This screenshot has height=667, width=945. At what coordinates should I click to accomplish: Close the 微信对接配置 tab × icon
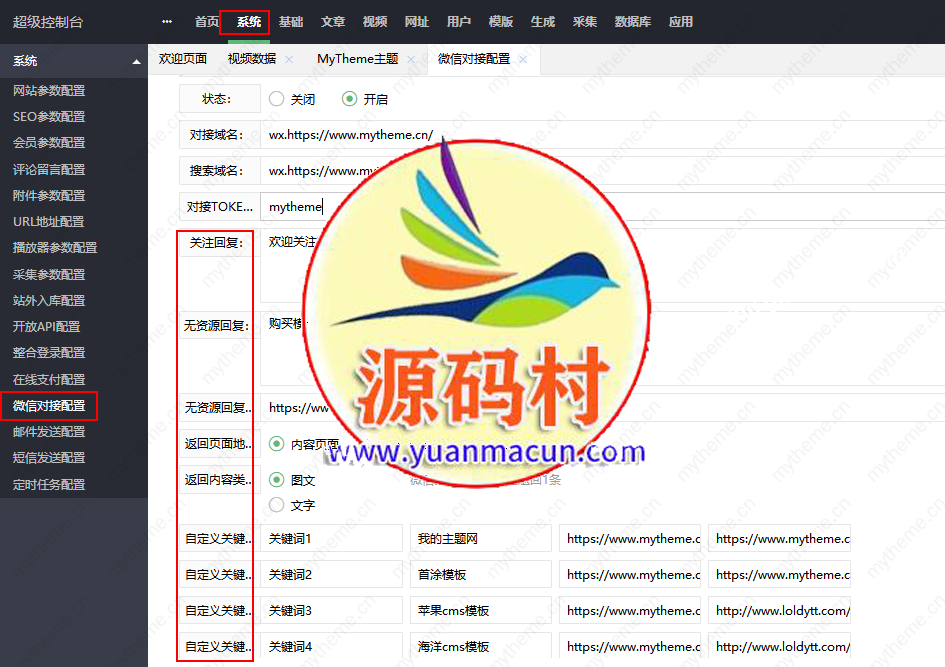(x=522, y=59)
